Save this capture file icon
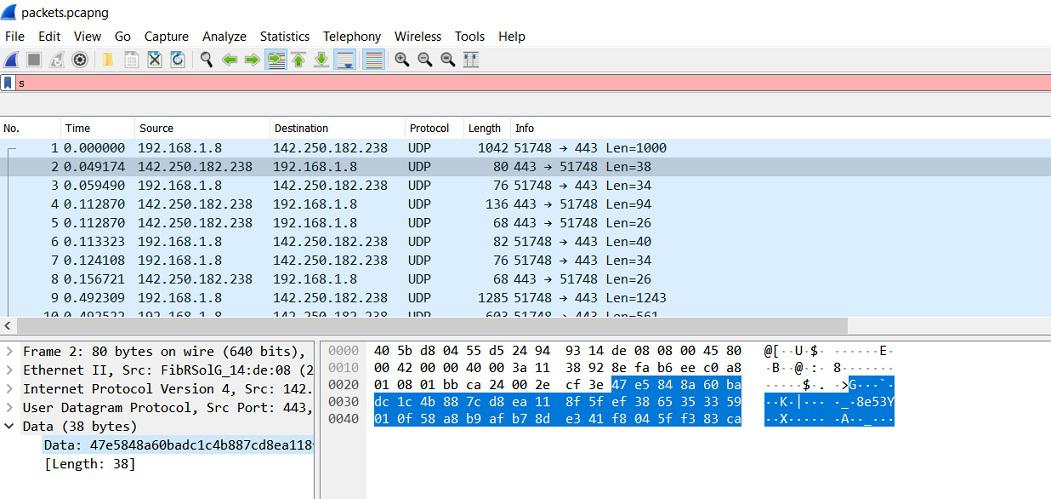1051x499 pixels. [132, 60]
